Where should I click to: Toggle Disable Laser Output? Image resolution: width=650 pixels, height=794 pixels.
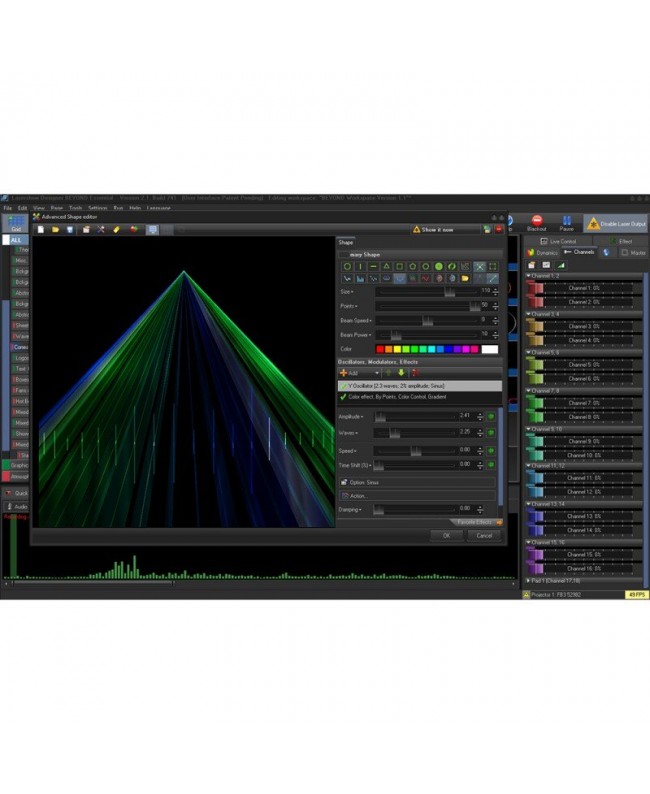pos(616,223)
